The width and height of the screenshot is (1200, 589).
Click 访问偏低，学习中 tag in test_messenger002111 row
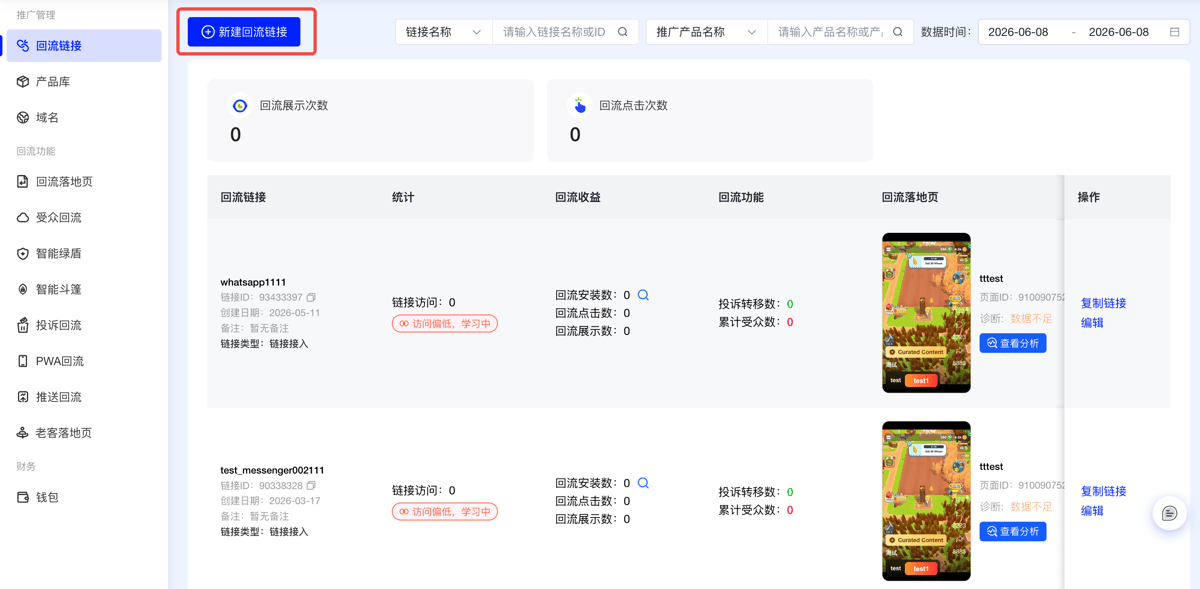click(x=445, y=512)
